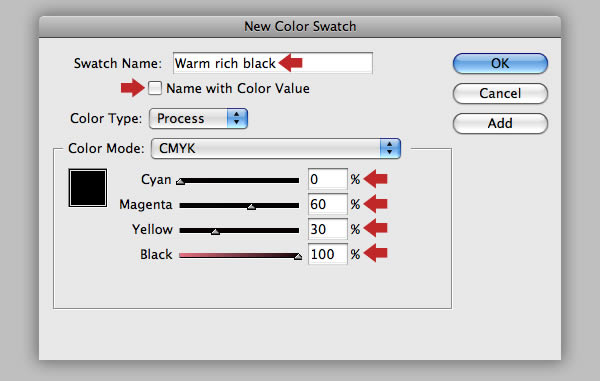Click the Magenta percentage input field
The height and width of the screenshot is (381, 600).
coord(328,204)
